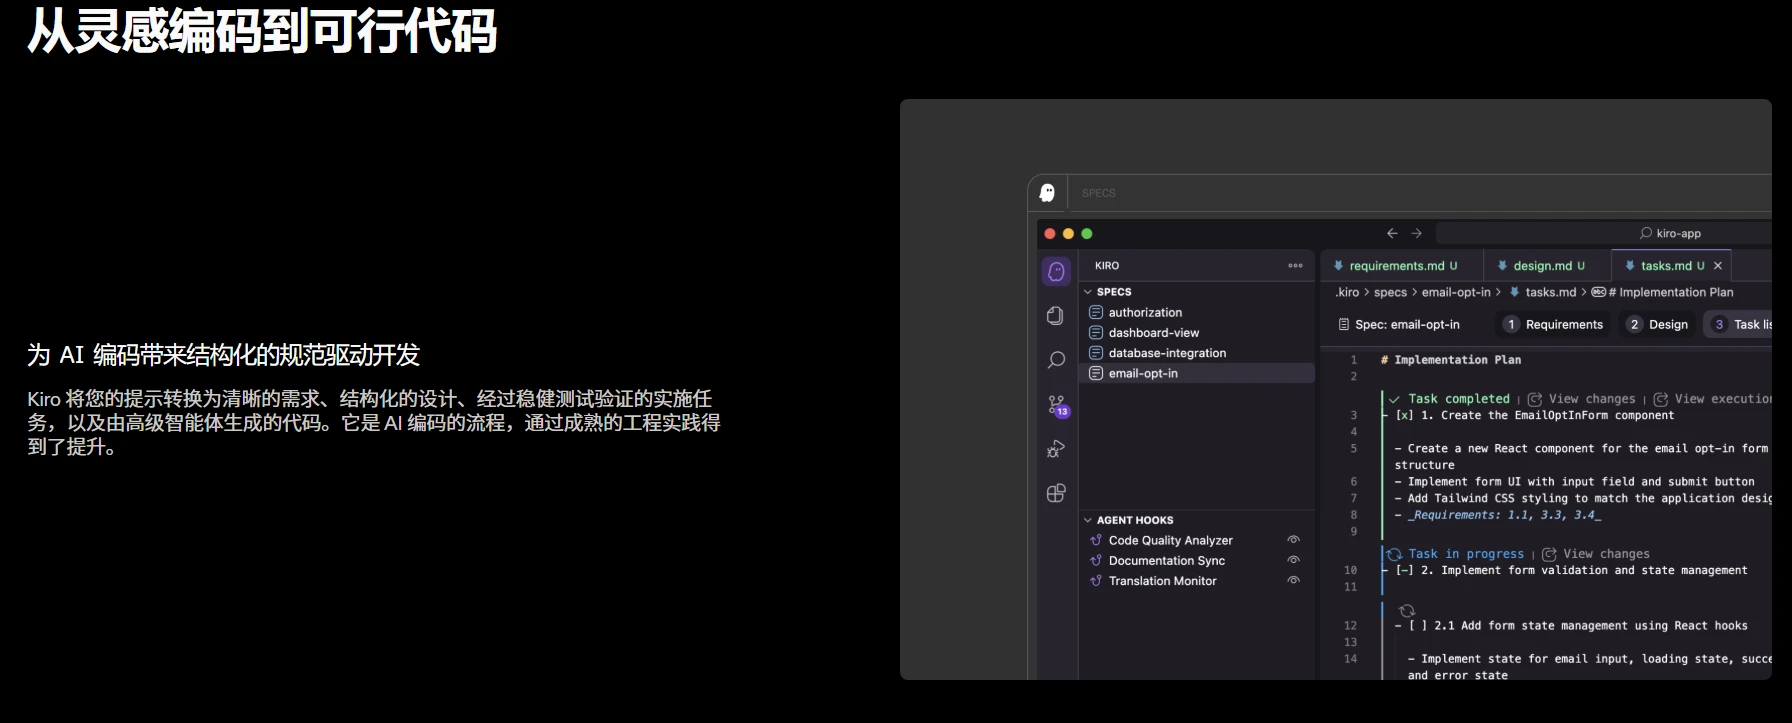Image resolution: width=1792 pixels, height=723 pixels.
Task: Click the # Implementation Plan heading line
Action: (1451, 360)
